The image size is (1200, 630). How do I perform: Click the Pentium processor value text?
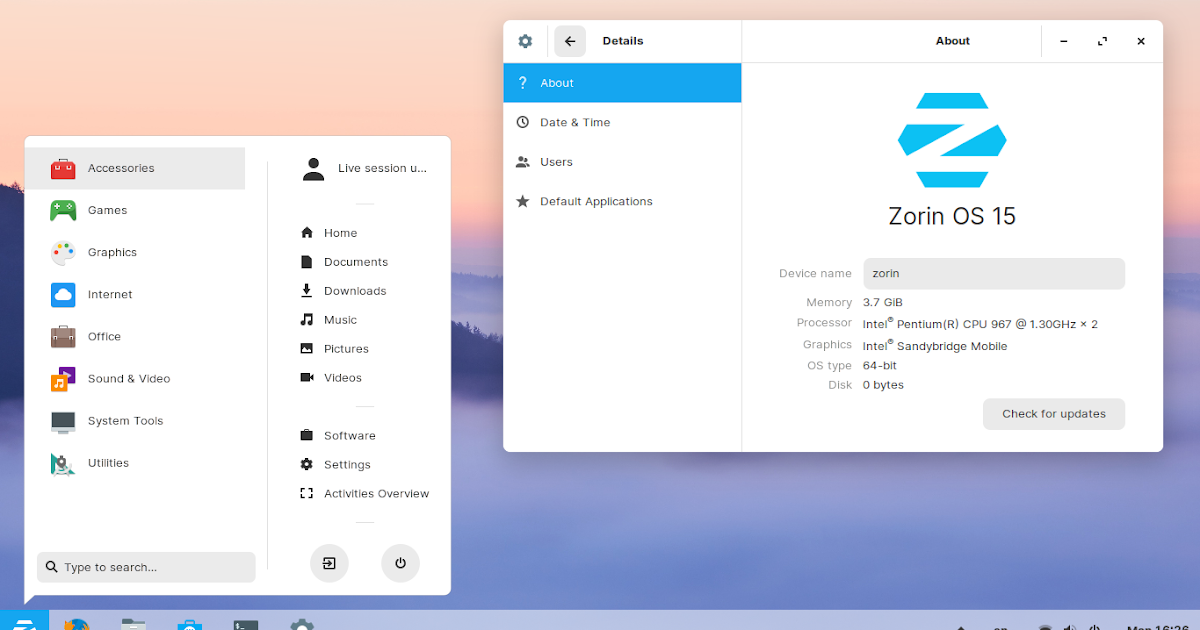point(980,324)
